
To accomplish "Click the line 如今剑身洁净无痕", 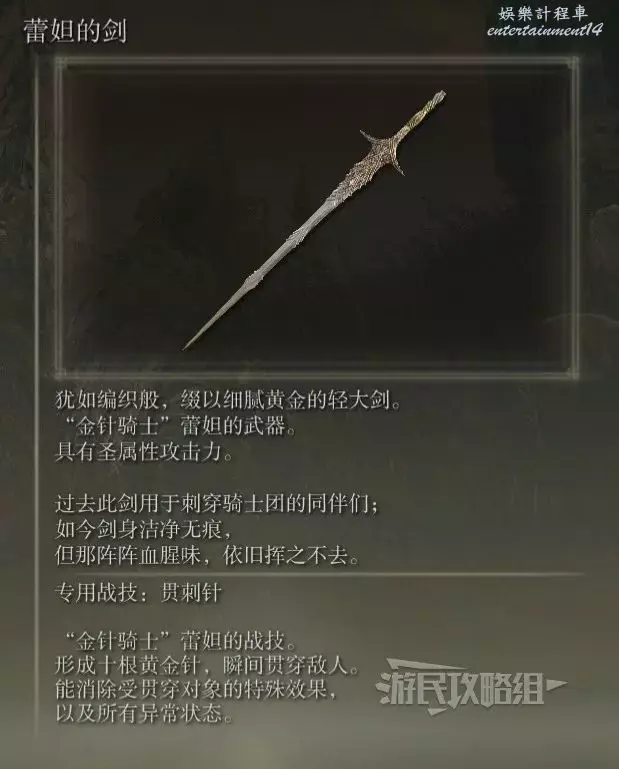I will tap(142, 530).
